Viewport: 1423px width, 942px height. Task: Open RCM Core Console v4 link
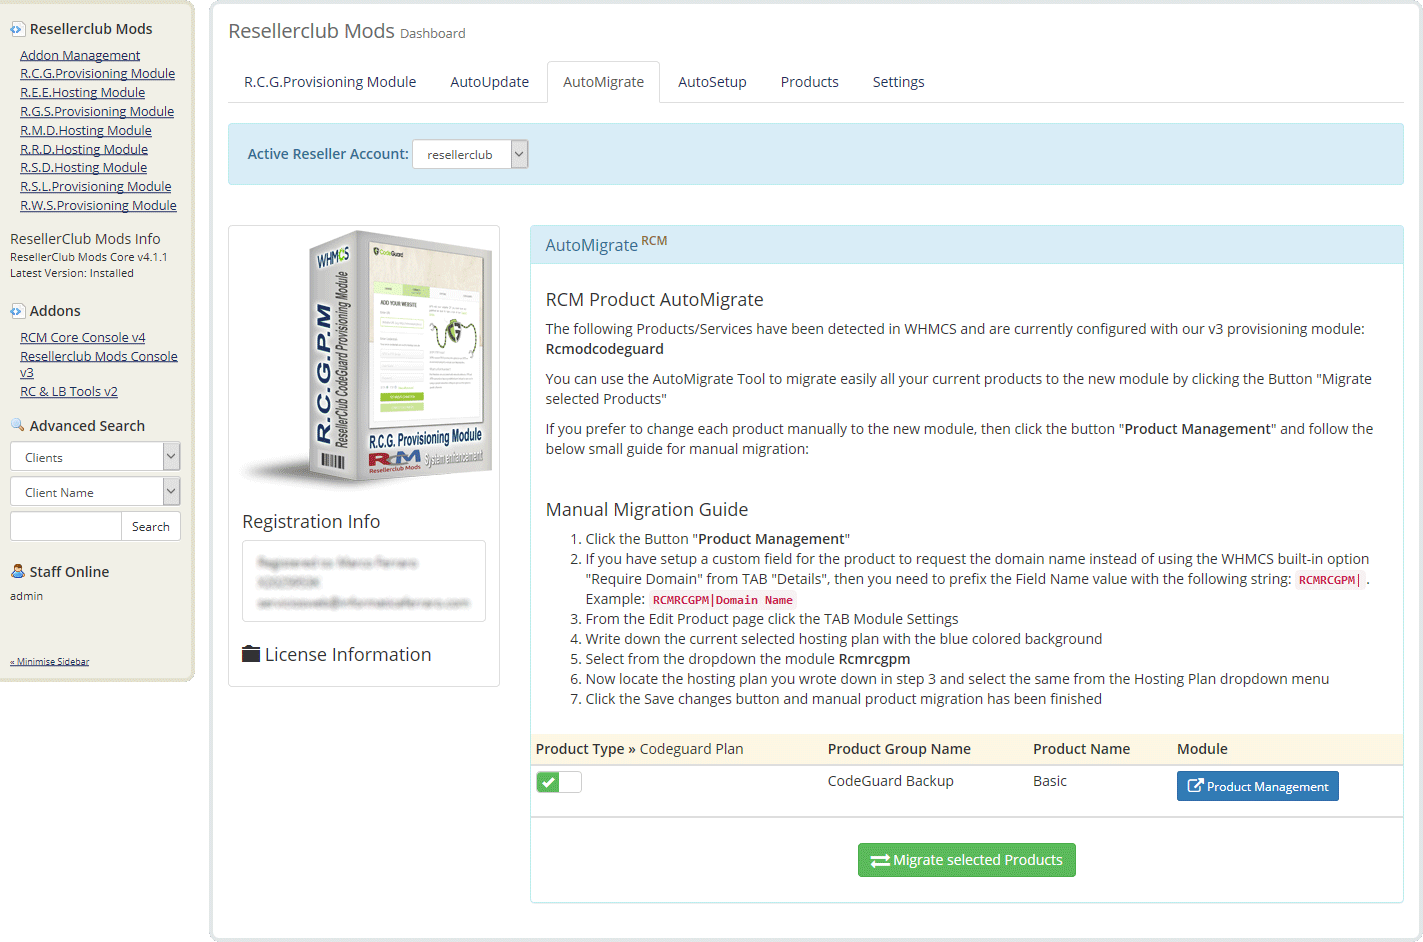click(82, 338)
